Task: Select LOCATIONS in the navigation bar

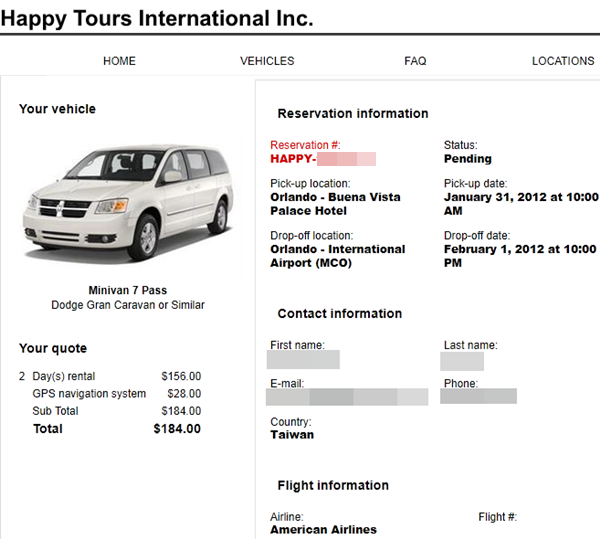Action: point(563,61)
